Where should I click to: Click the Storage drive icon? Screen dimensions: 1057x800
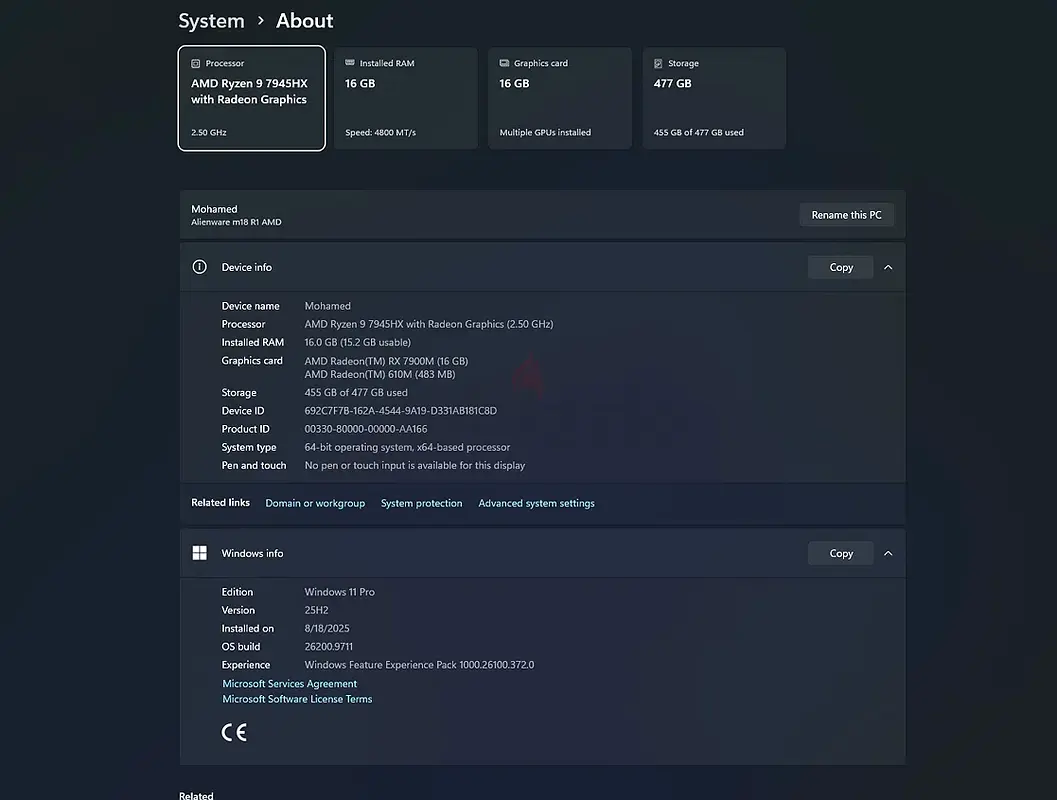pos(658,63)
